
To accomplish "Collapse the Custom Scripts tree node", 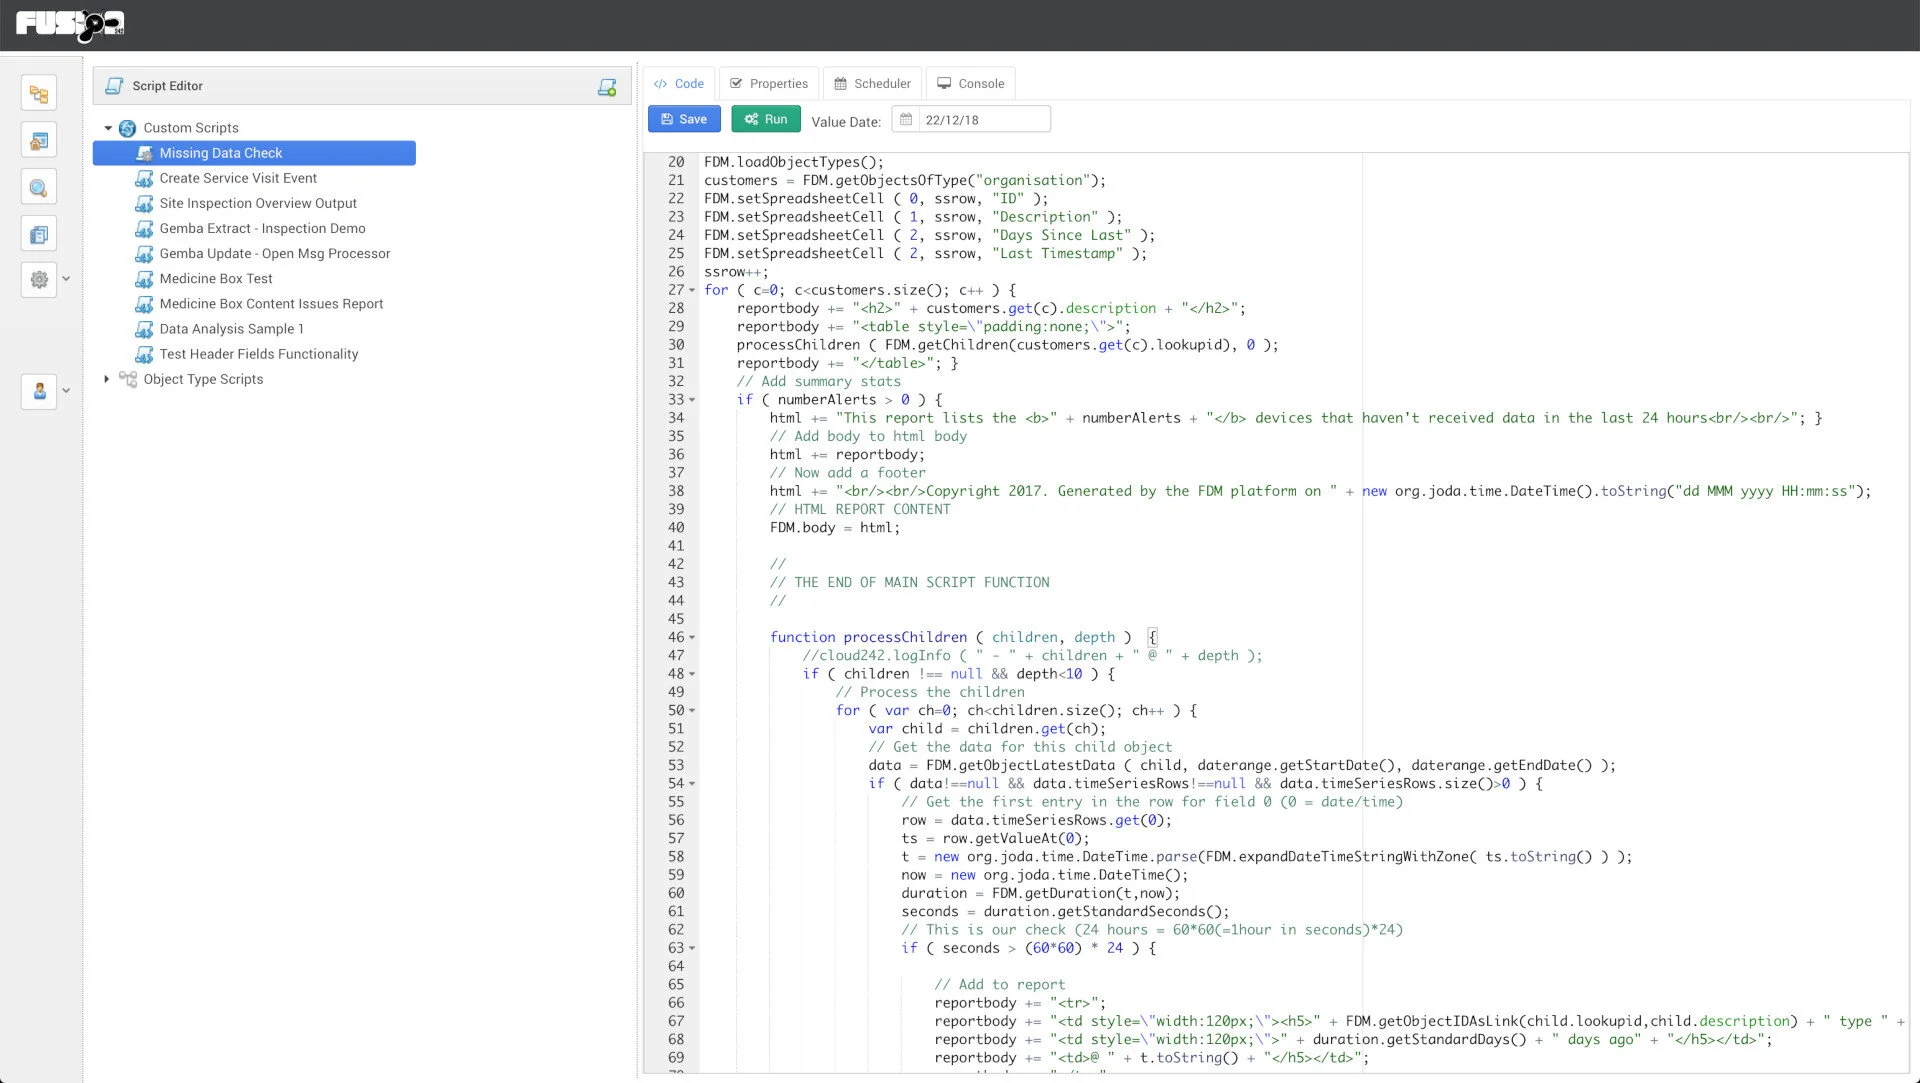I will (108, 128).
